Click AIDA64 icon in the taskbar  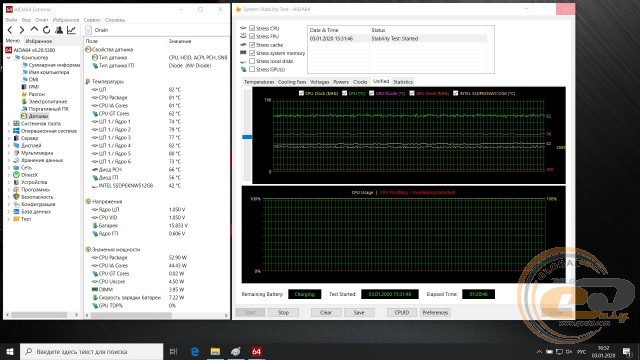pyautogui.click(x=256, y=351)
